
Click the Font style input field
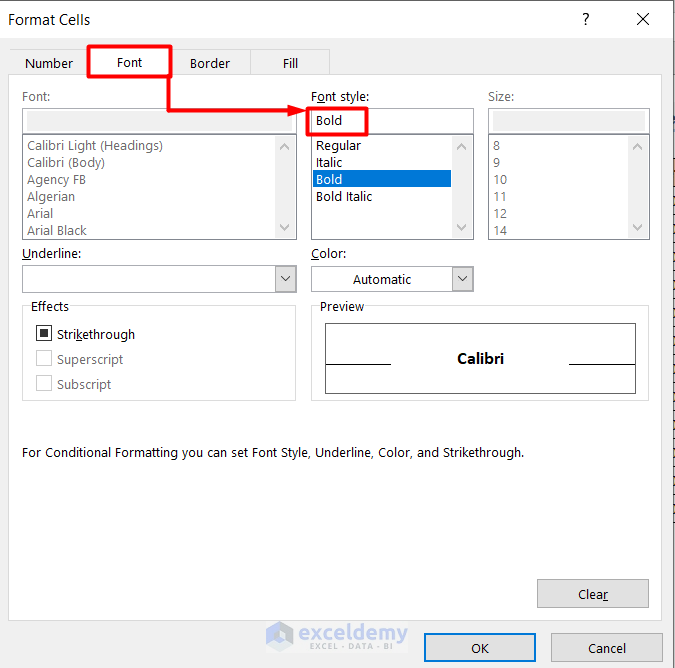(390, 121)
